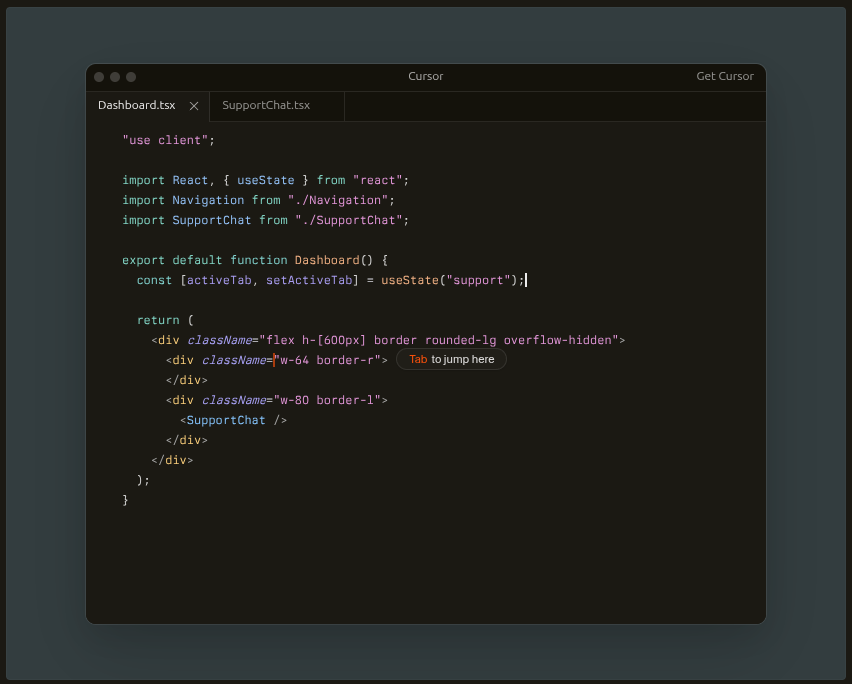852x684 pixels.
Task: Place cursor on setActiveTab variable
Action: click(308, 280)
